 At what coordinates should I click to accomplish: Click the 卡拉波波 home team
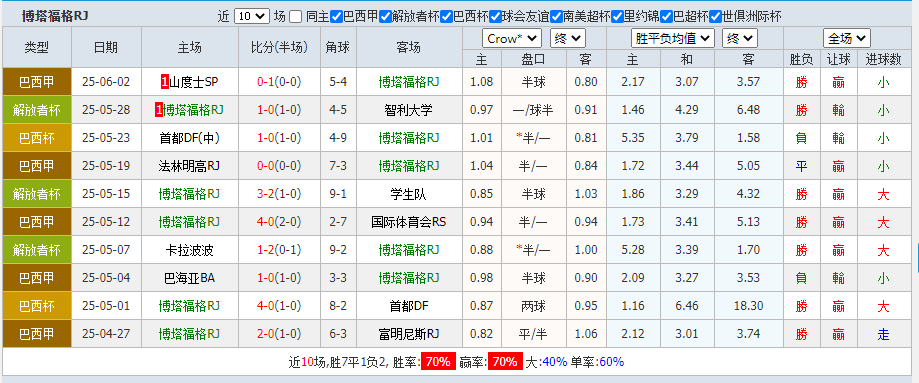pyautogui.click(x=189, y=251)
